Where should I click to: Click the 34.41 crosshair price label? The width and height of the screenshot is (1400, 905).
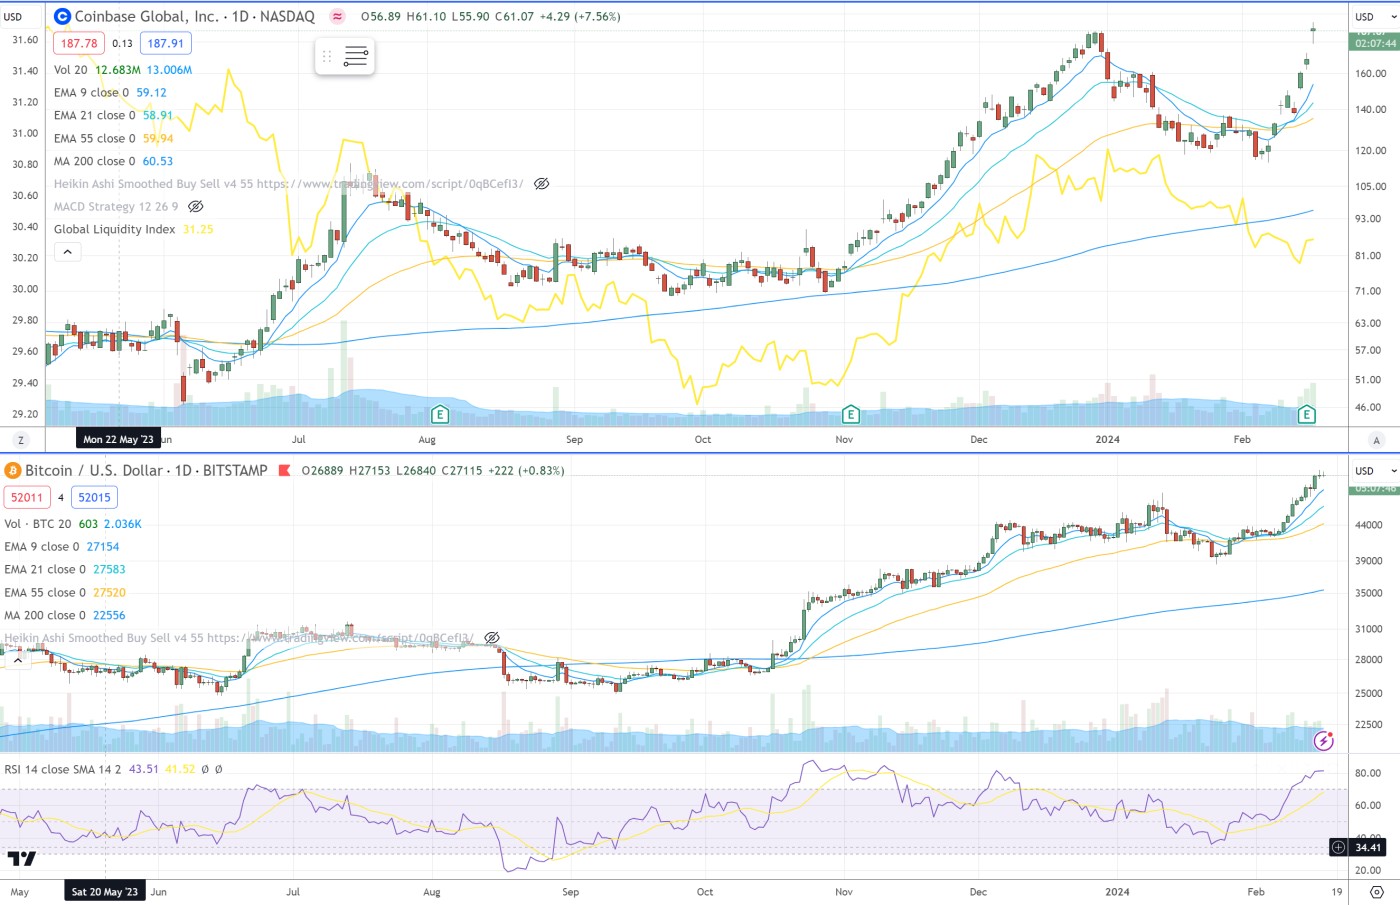tap(1368, 848)
